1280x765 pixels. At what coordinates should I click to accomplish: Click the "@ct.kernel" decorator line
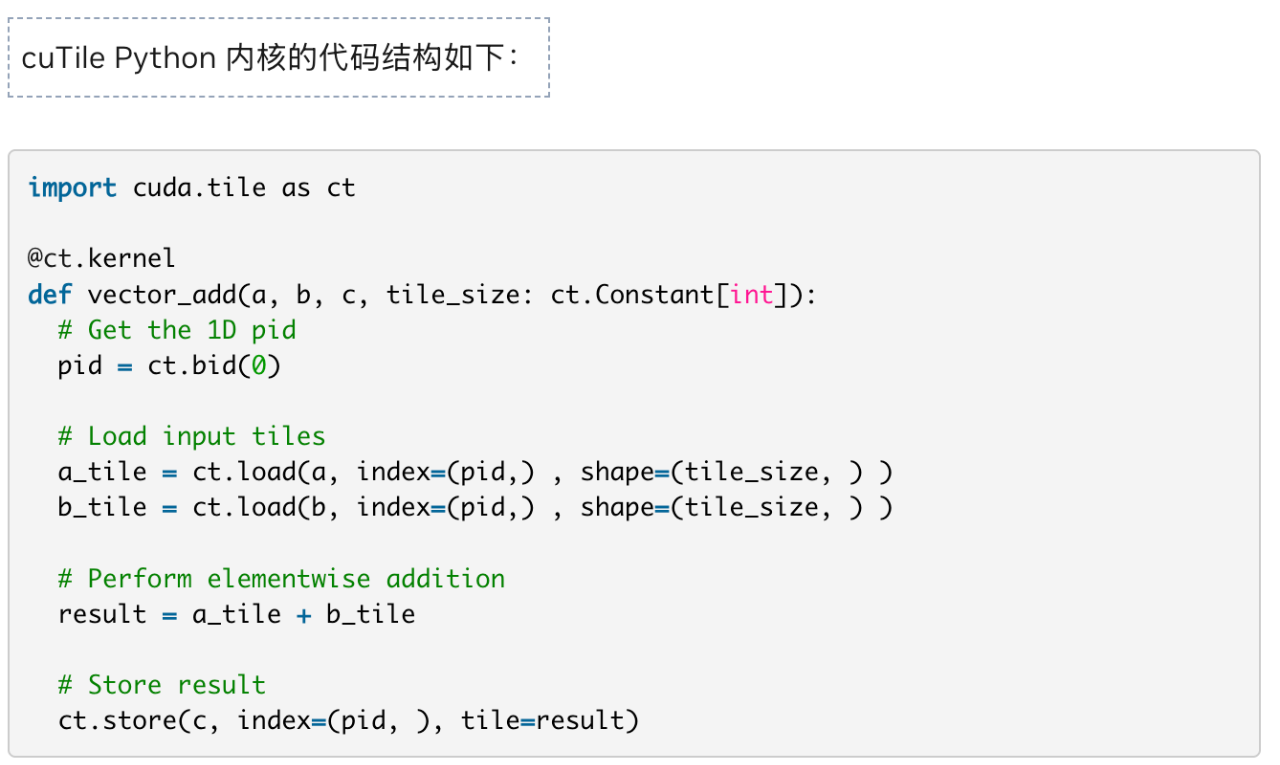pyautogui.click(x=101, y=258)
